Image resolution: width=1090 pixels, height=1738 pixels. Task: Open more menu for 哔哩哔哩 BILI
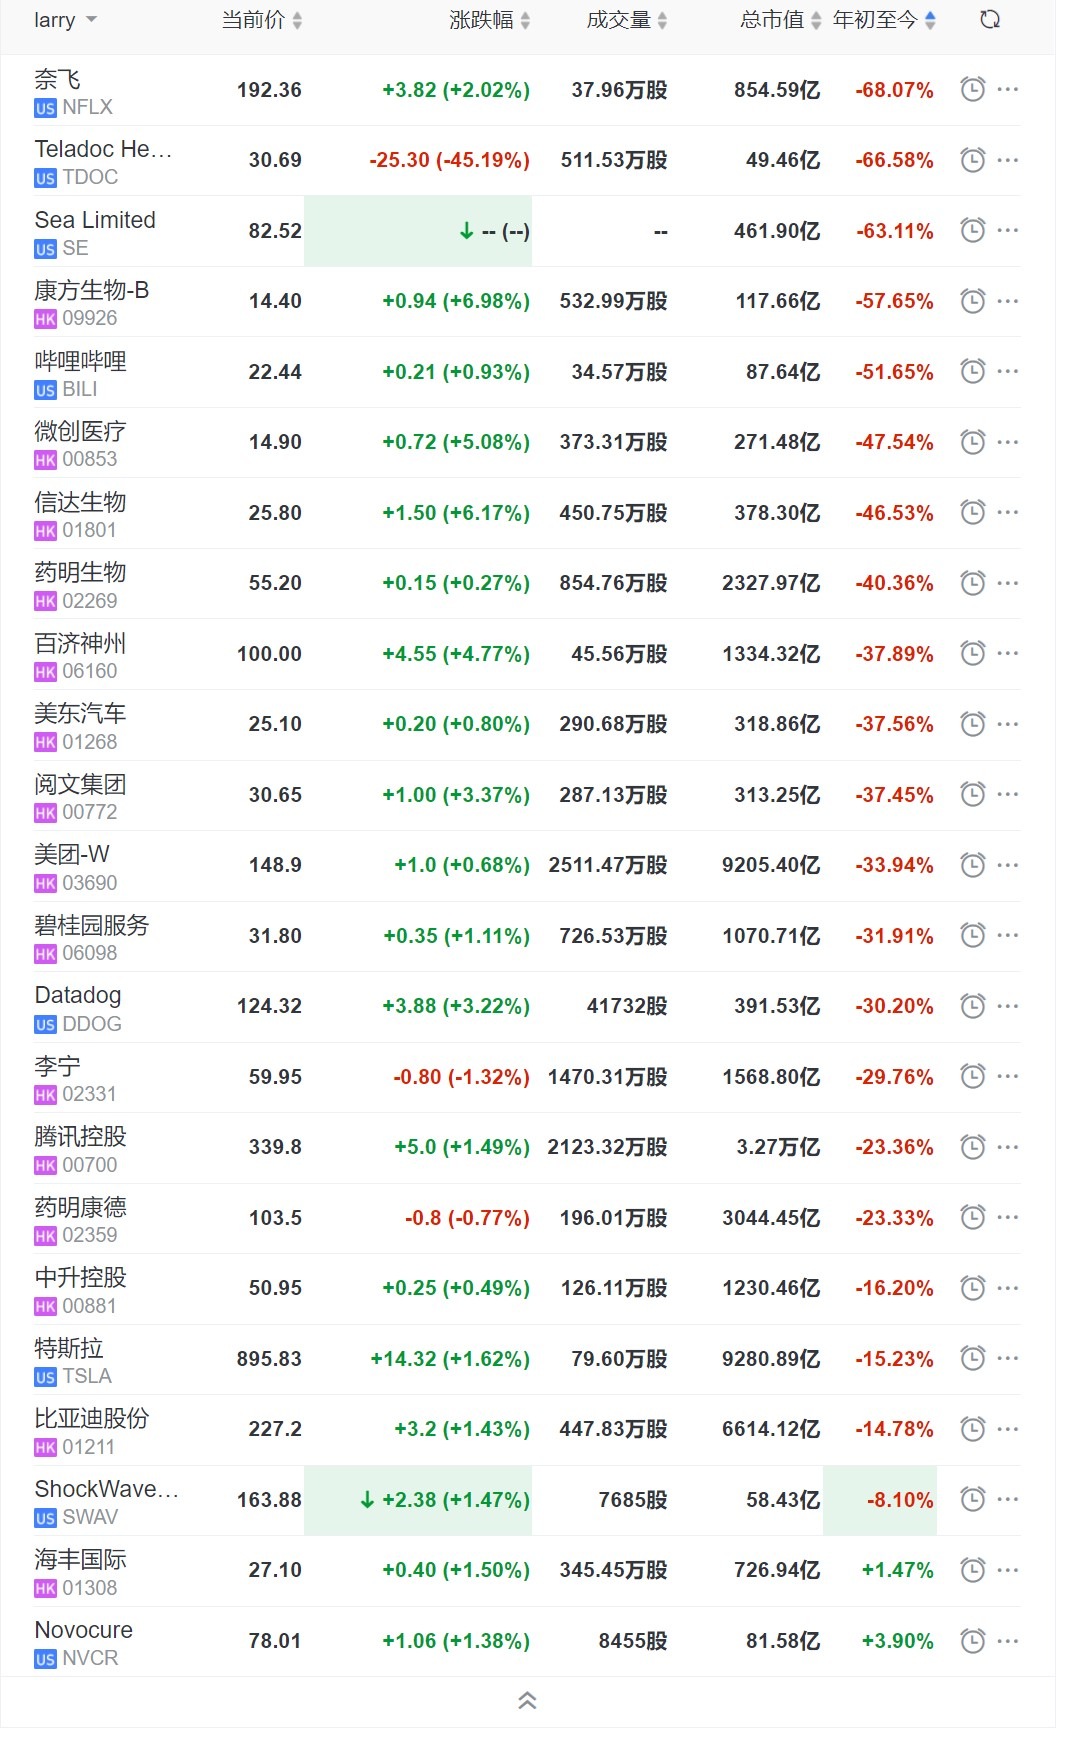[x=1008, y=372]
